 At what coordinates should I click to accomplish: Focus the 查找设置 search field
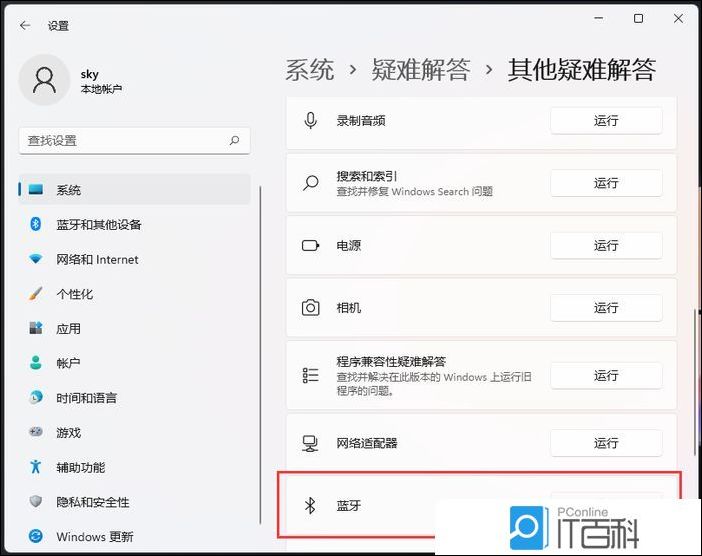134,141
